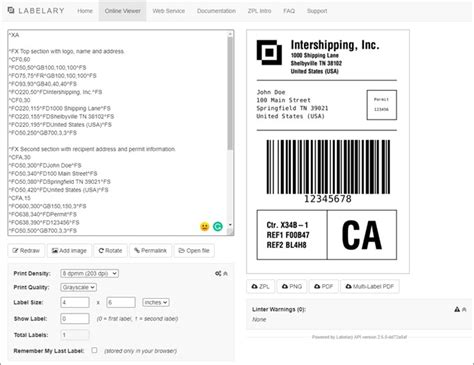Open the Web Service page

click(x=169, y=11)
